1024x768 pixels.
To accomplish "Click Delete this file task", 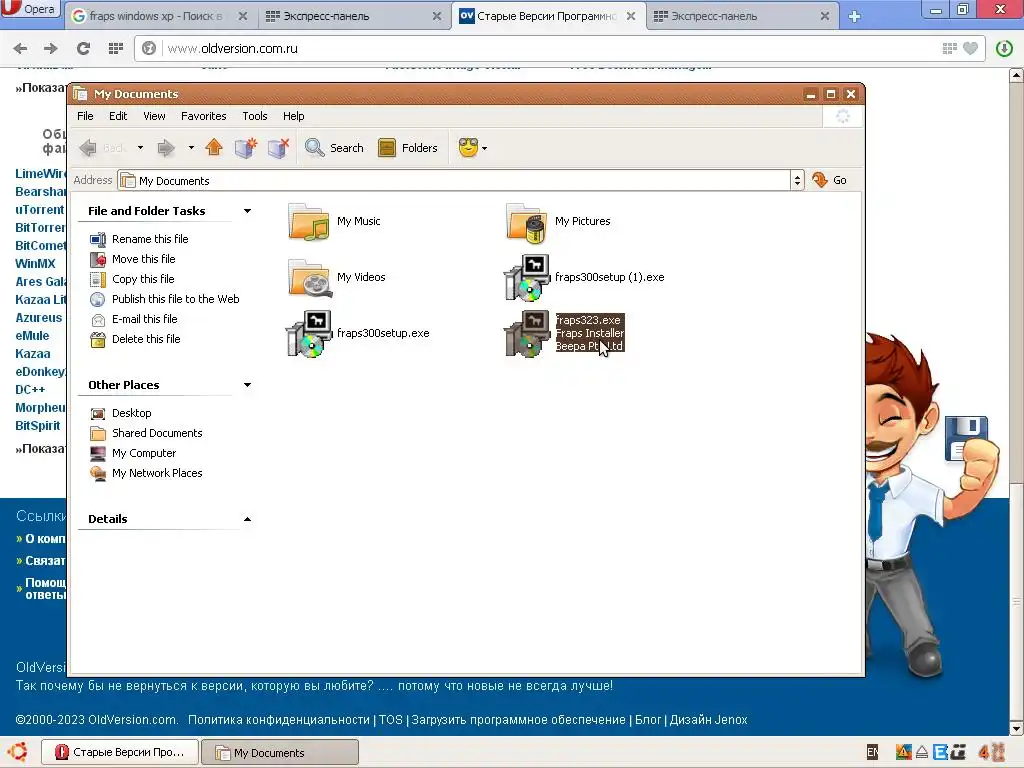I will click(x=146, y=339).
